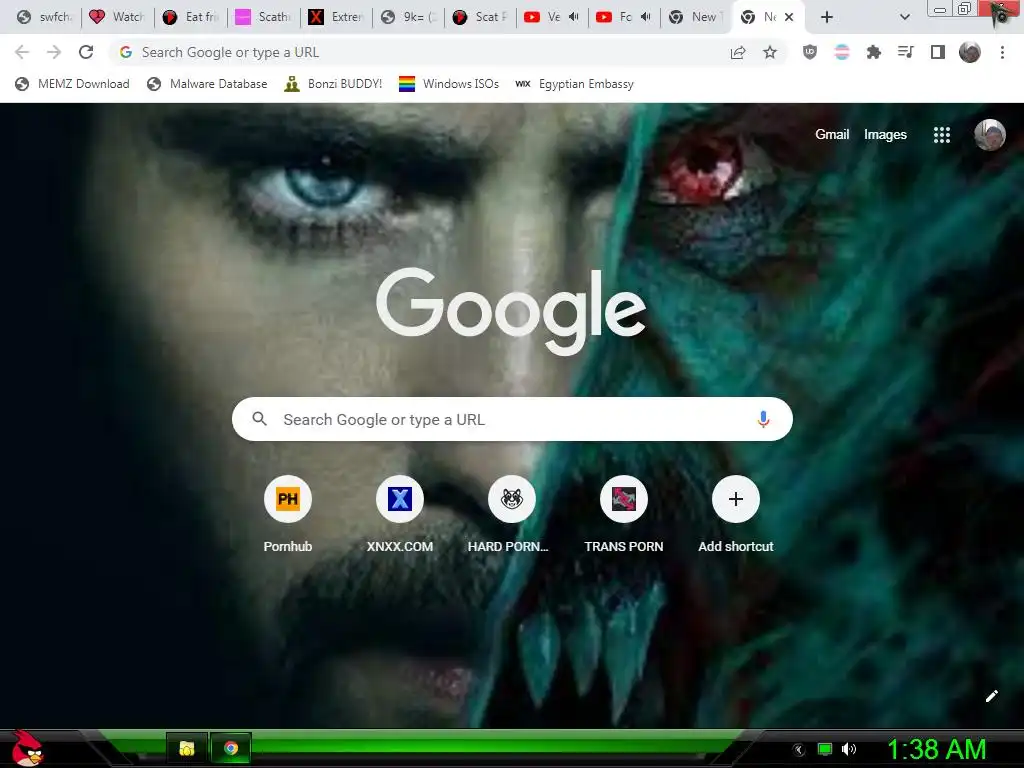Switch to the swfch tab
Image resolution: width=1024 pixels, height=768 pixels.
point(44,17)
